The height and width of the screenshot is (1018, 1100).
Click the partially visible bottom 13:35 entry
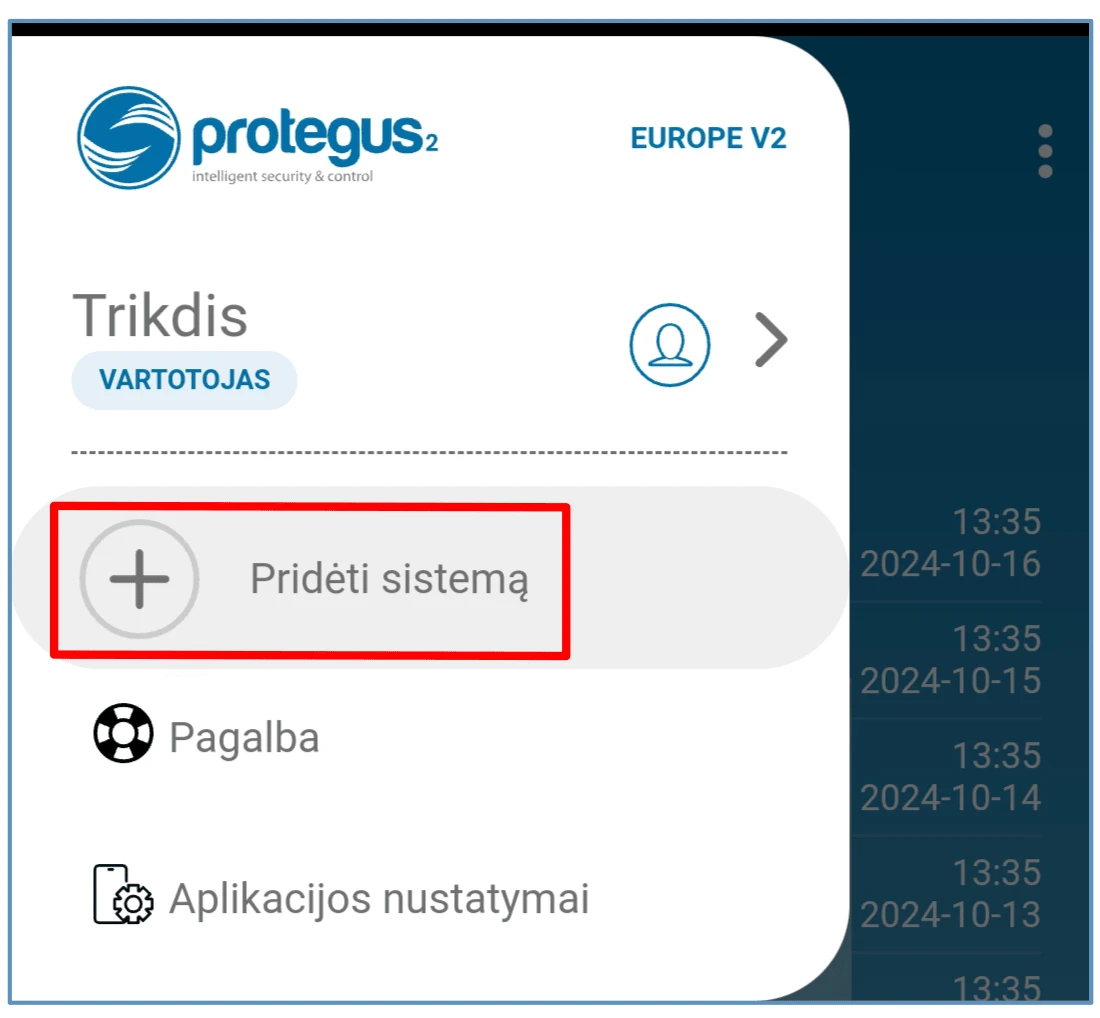[x=996, y=987]
